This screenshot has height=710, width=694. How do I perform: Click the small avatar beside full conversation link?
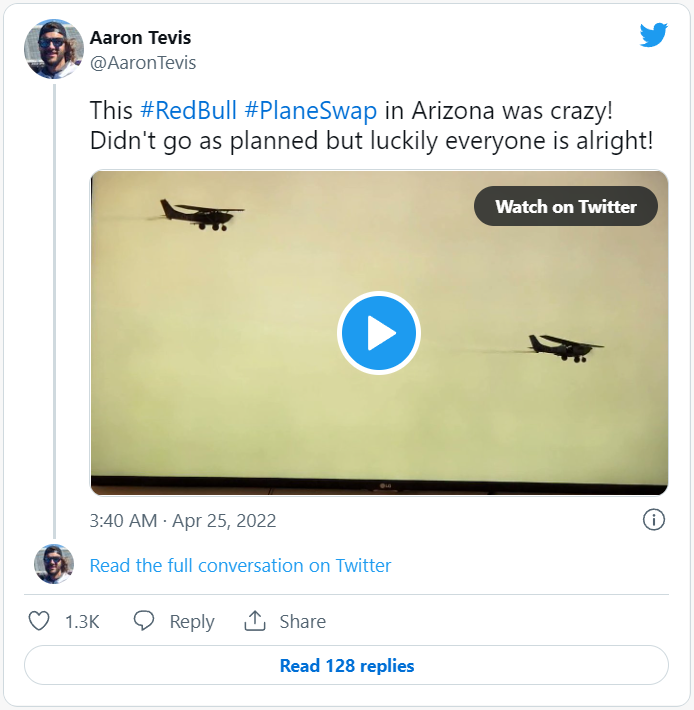[x=54, y=565]
